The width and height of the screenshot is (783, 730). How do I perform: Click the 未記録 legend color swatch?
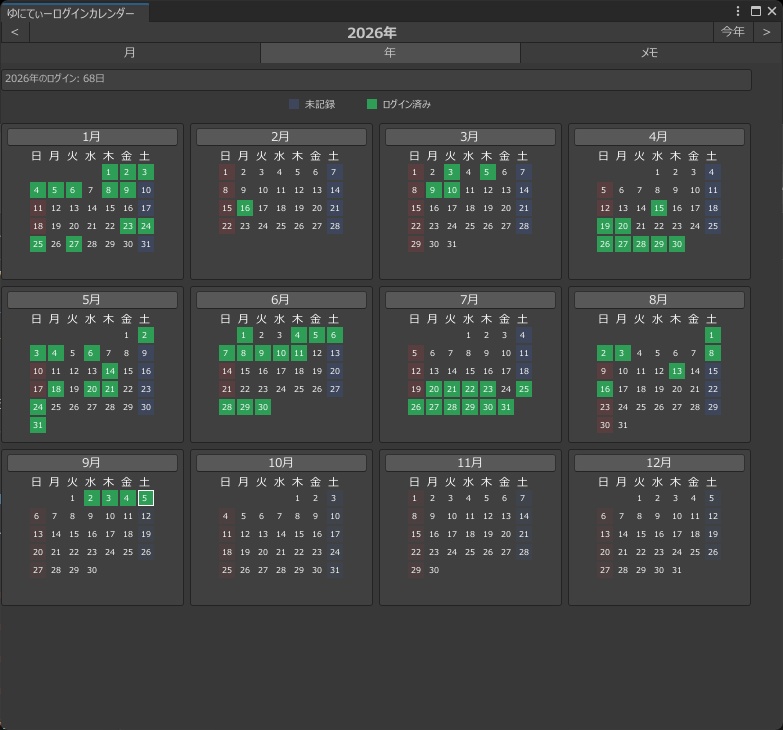click(294, 104)
